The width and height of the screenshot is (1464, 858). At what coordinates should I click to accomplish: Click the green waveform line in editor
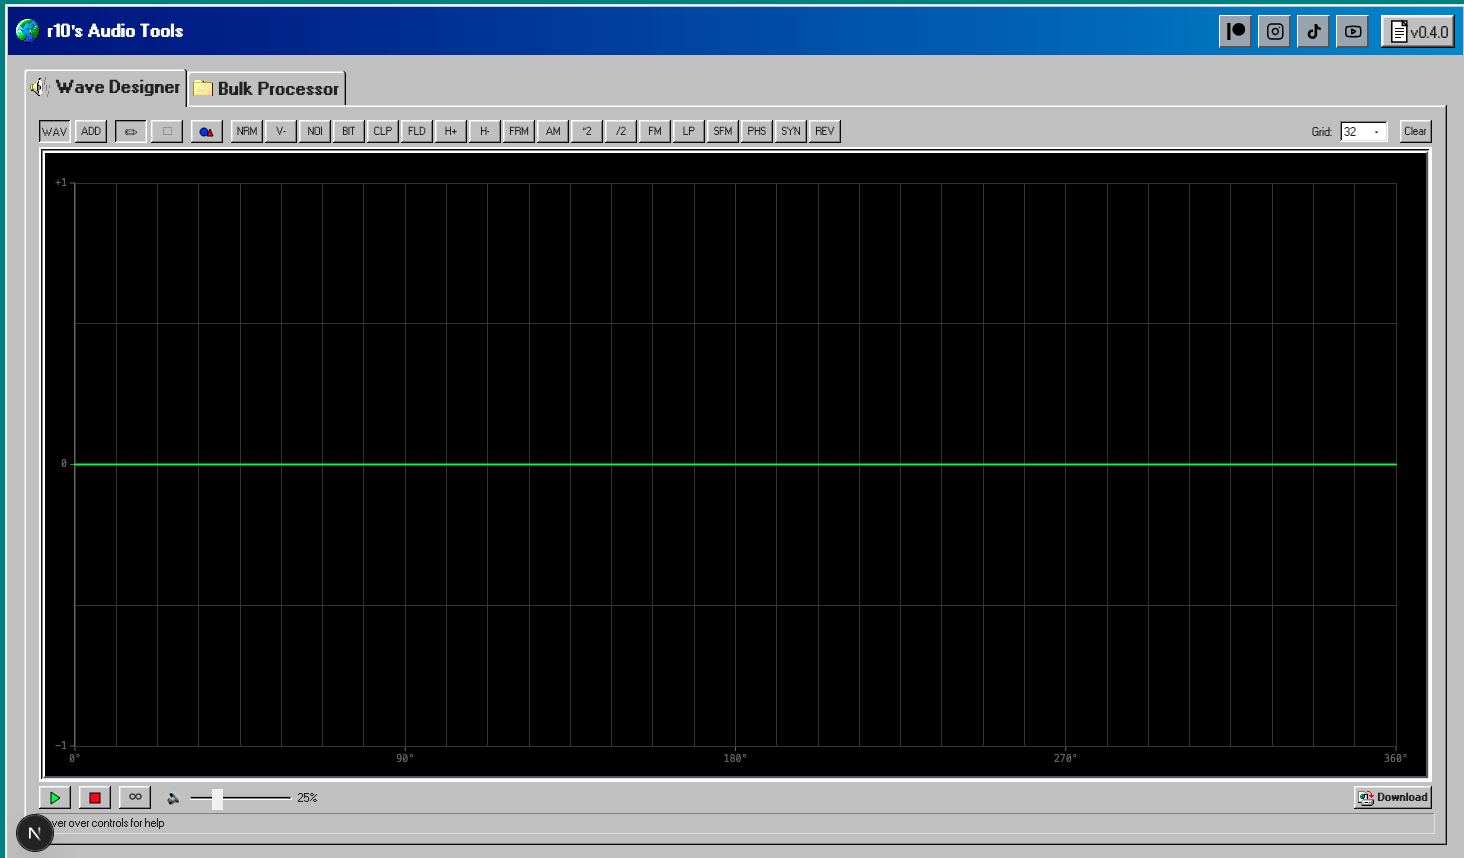point(735,464)
